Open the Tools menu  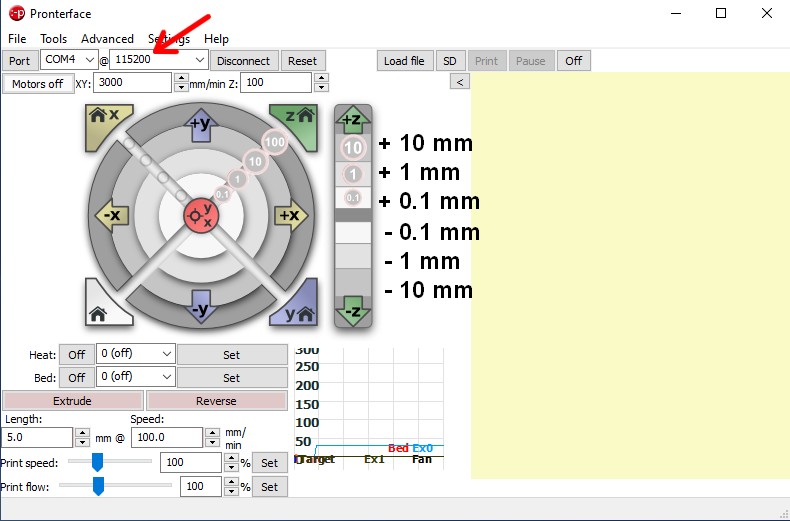click(53, 39)
